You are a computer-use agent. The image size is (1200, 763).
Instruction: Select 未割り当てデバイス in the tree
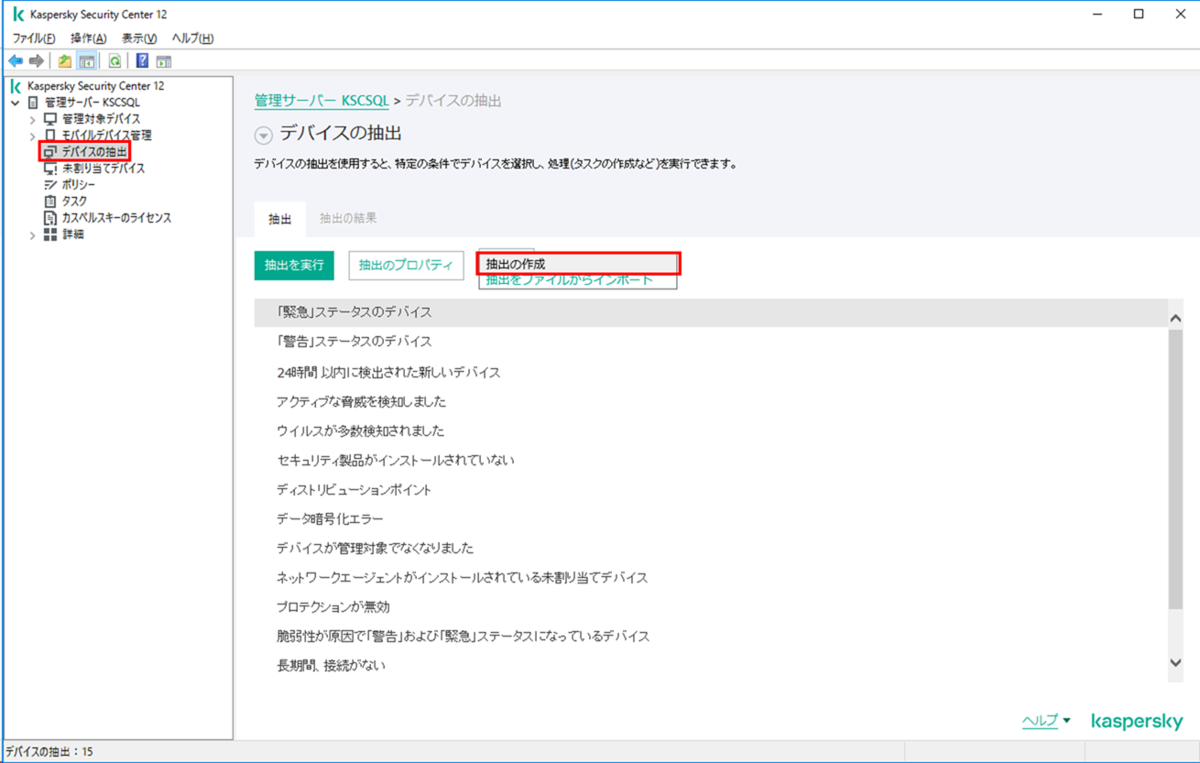tap(103, 168)
